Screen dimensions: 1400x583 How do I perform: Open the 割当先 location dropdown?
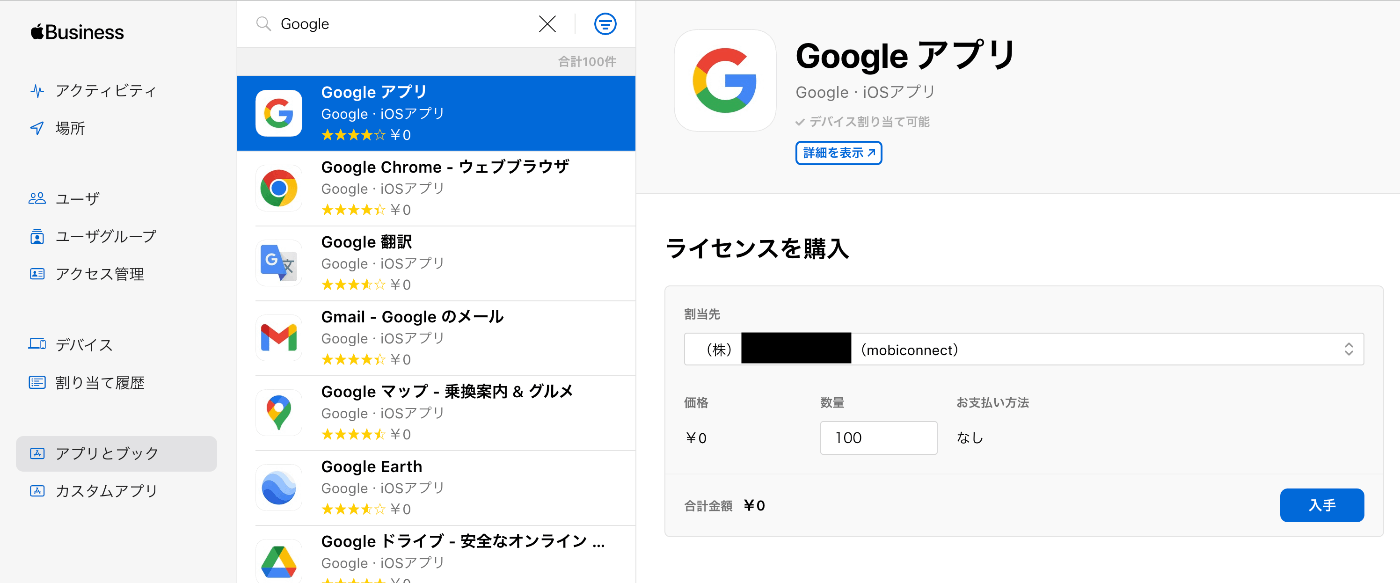click(x=1024, y=350)
